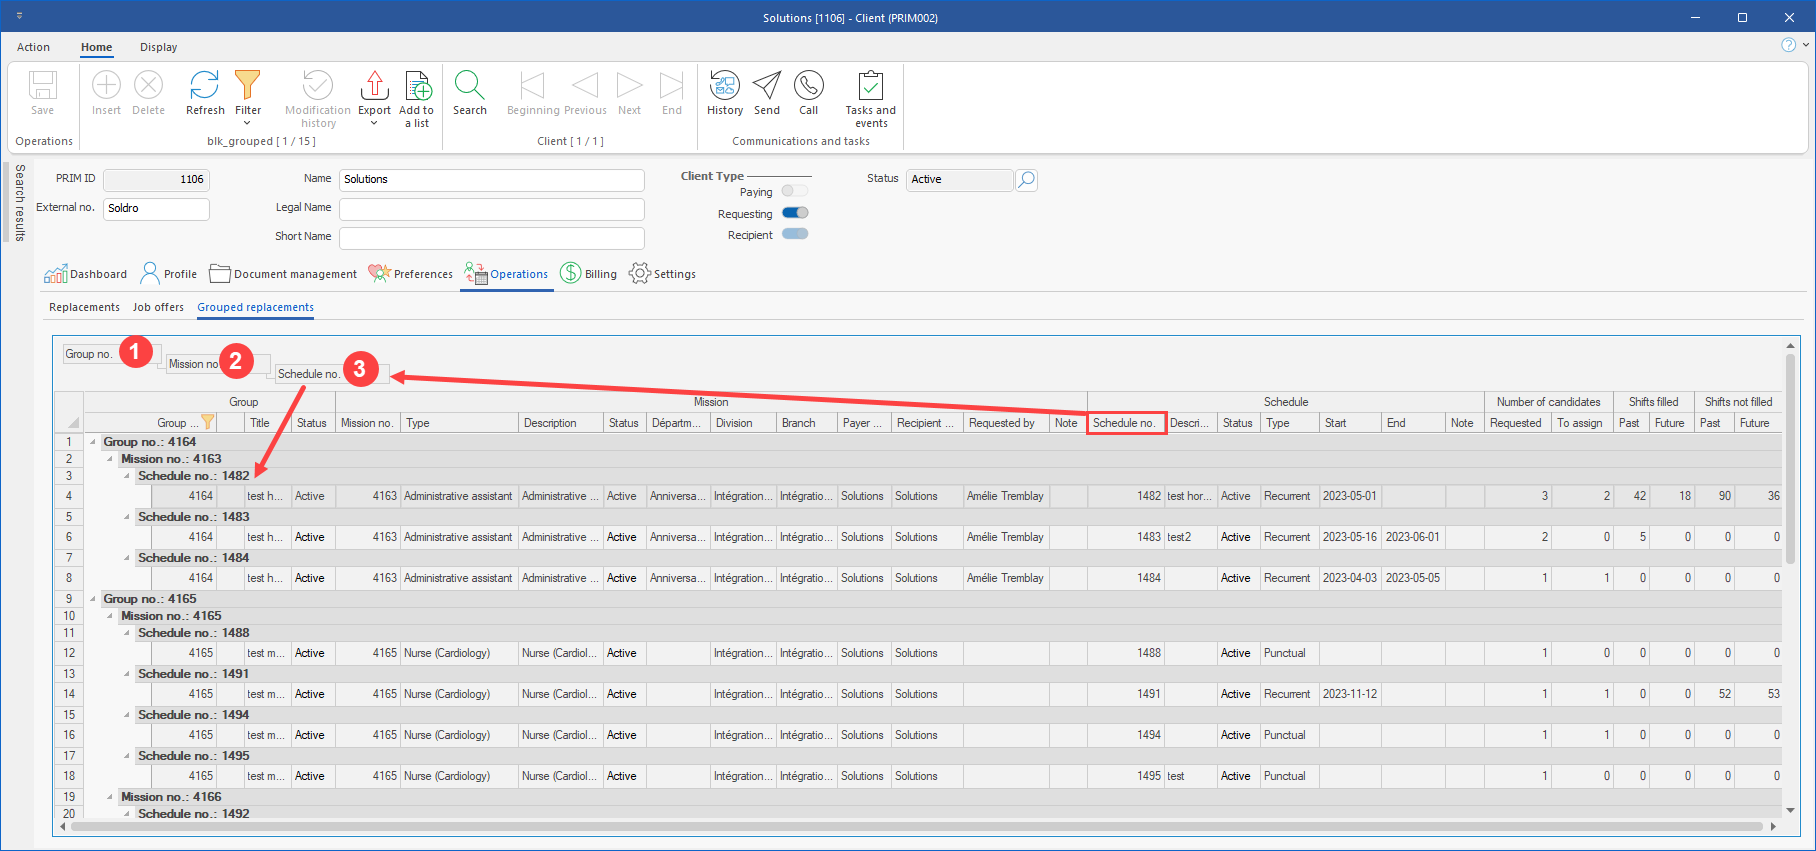1816x851 pixels.
Task: Collapse the Group no. 4164 row
Action: point(93,442)
